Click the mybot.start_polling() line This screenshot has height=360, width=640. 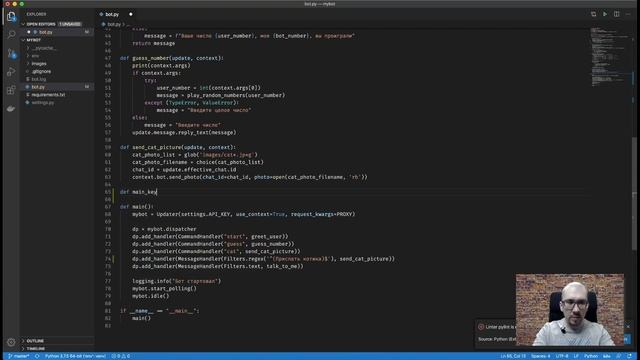(x=164, y=289)
